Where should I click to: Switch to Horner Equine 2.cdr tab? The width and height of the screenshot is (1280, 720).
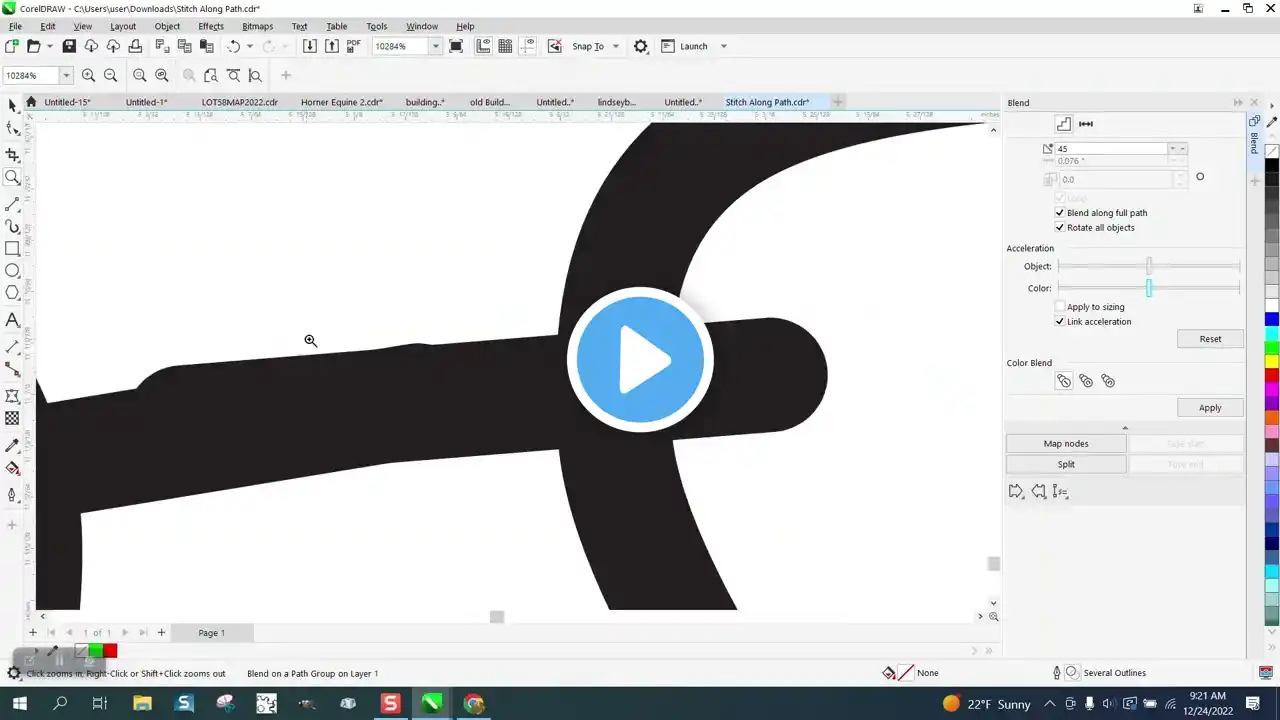(x=342, y=102)
